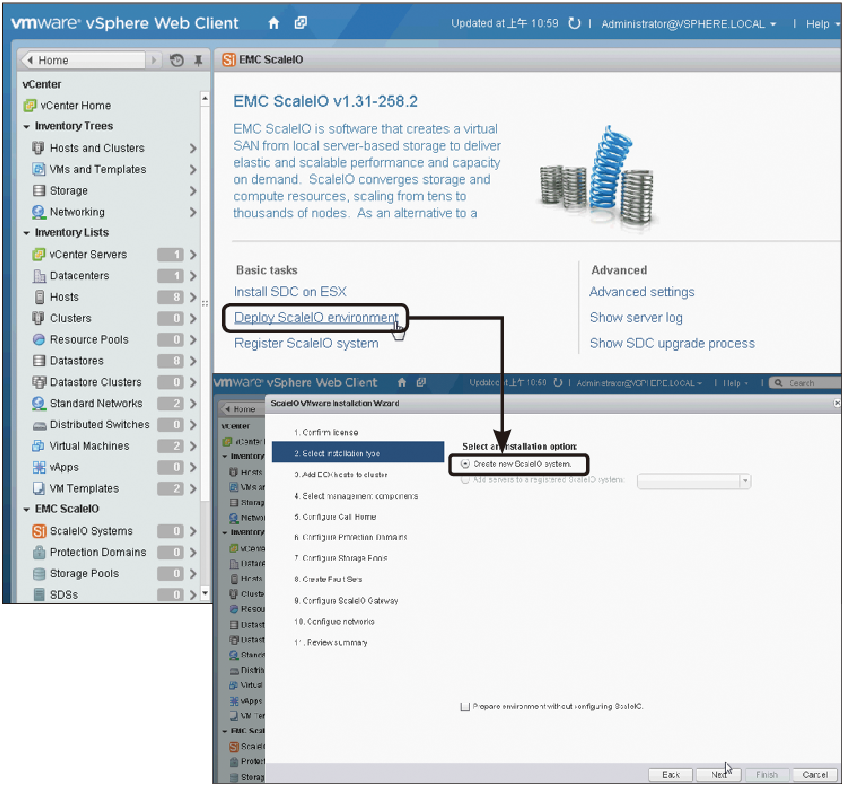Click the Resource Pools icon
The image size is (845, 787).
pos(38,340)
